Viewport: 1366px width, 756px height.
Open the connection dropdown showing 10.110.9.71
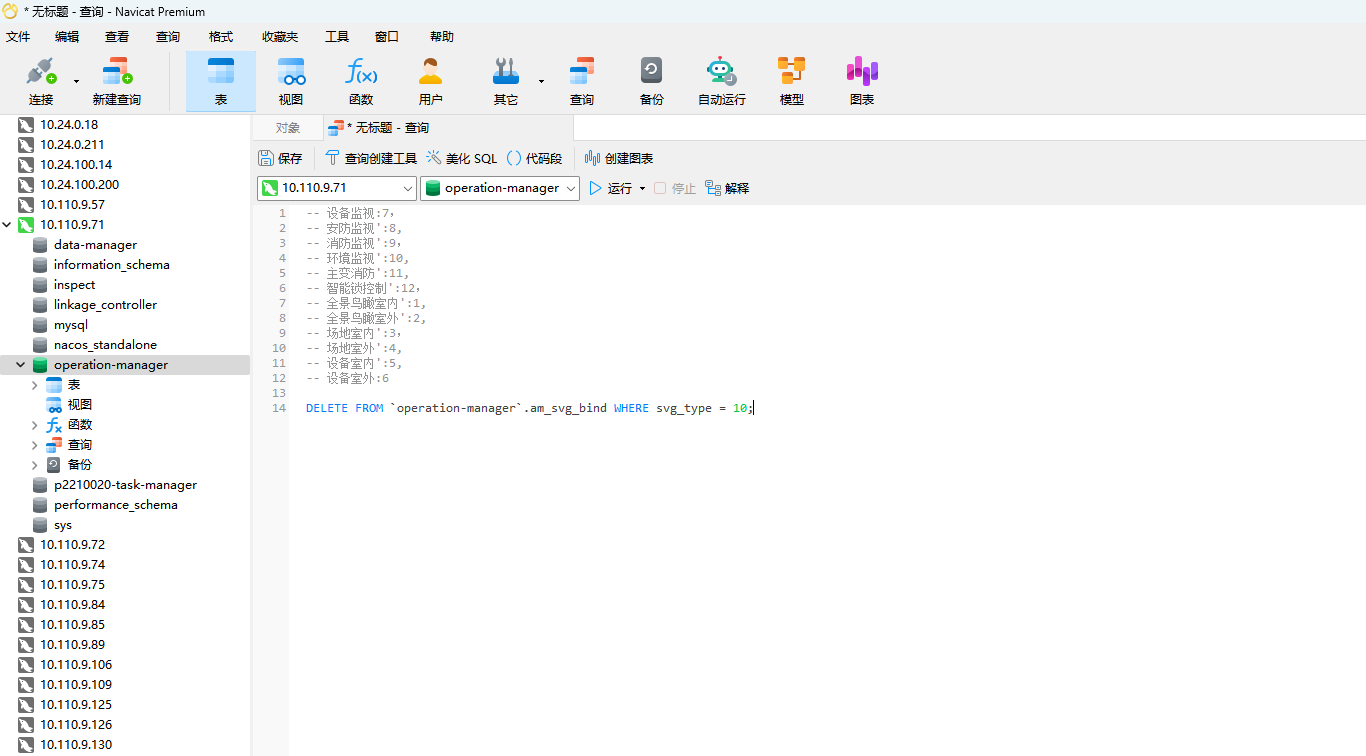point(408,188)
